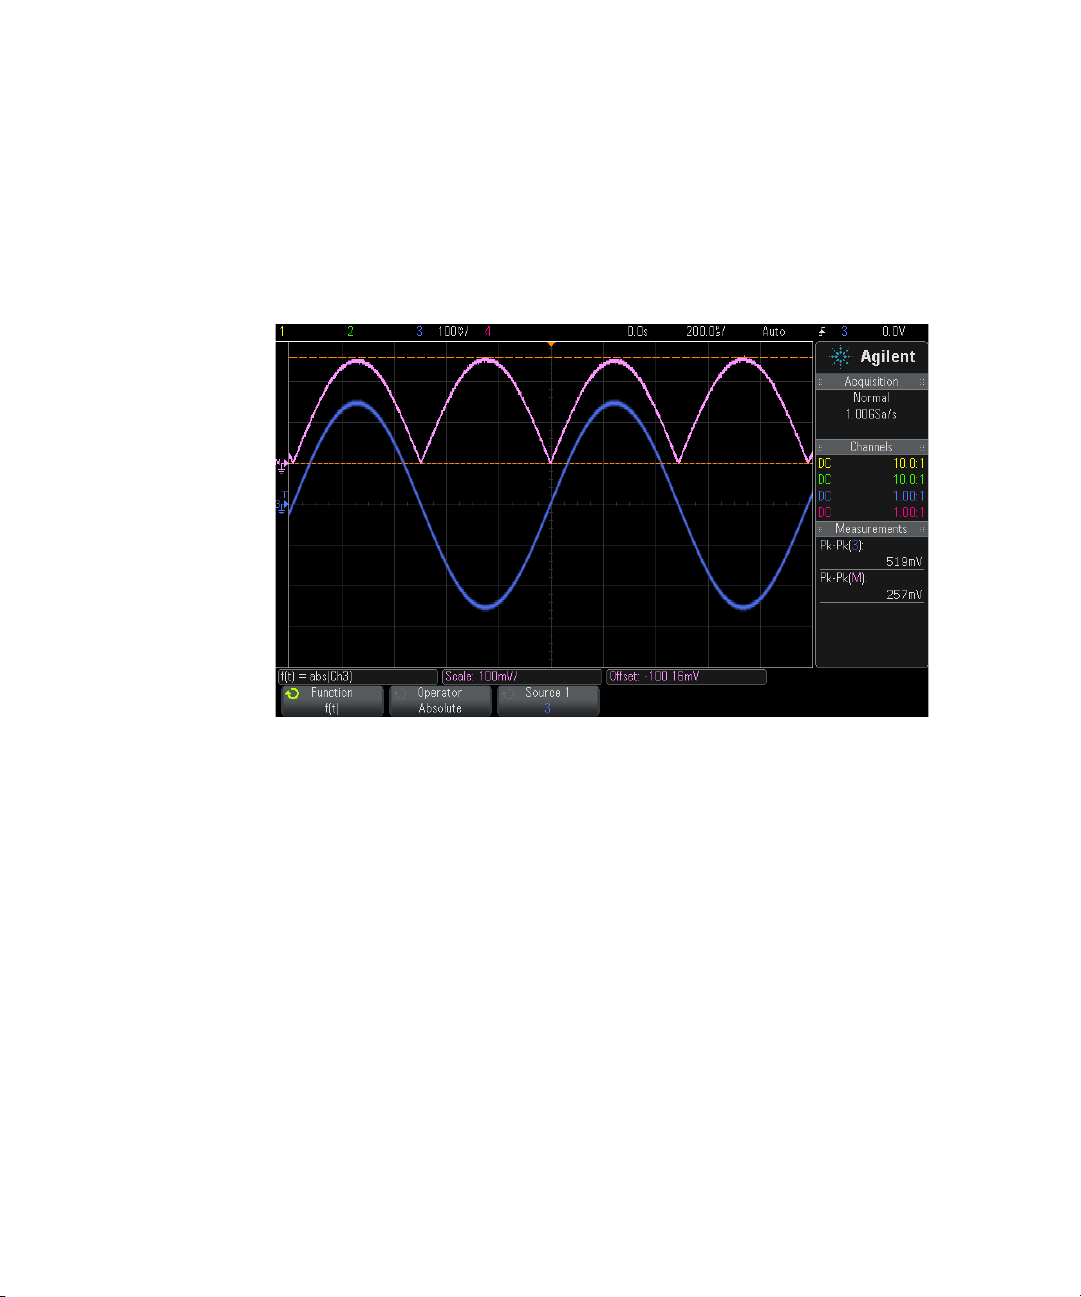The image size is (1081, 1297).
Task: Click the green channel 2 DC 10.0:1 row
Action: click(x=871, y=479)
